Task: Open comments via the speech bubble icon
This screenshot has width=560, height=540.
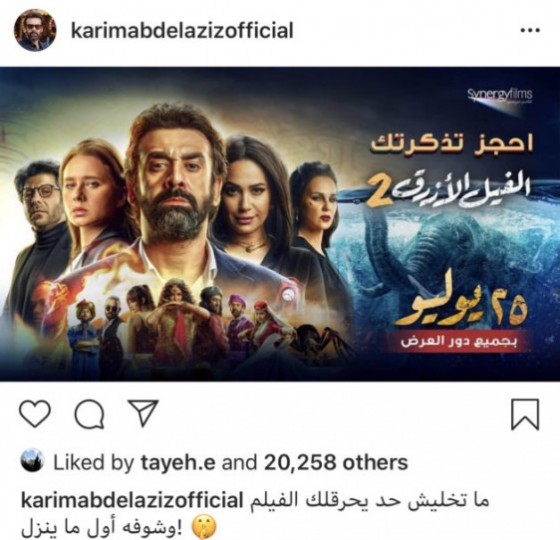Action: tap(89, 414)
